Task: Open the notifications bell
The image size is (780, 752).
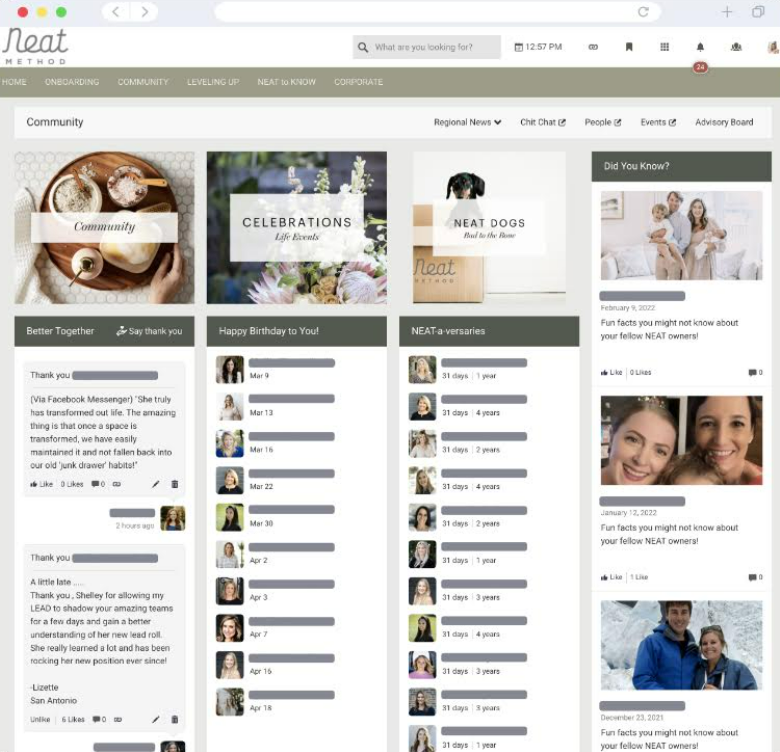Action: click(700, 47)
